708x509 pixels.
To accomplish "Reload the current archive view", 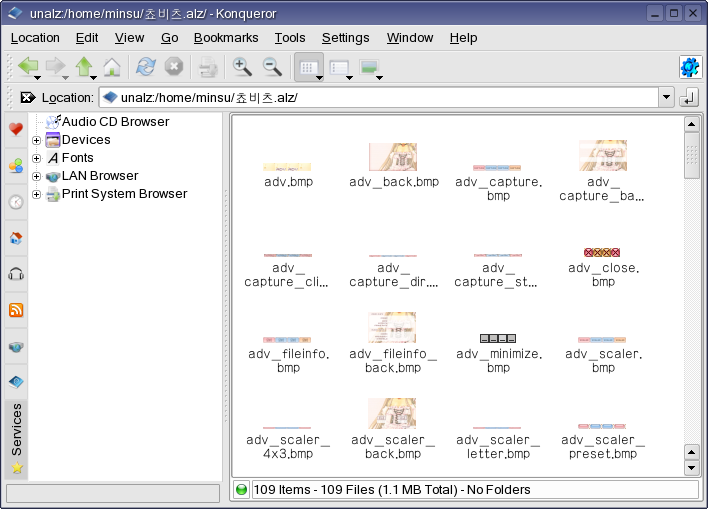I will (x=146, y=67).
